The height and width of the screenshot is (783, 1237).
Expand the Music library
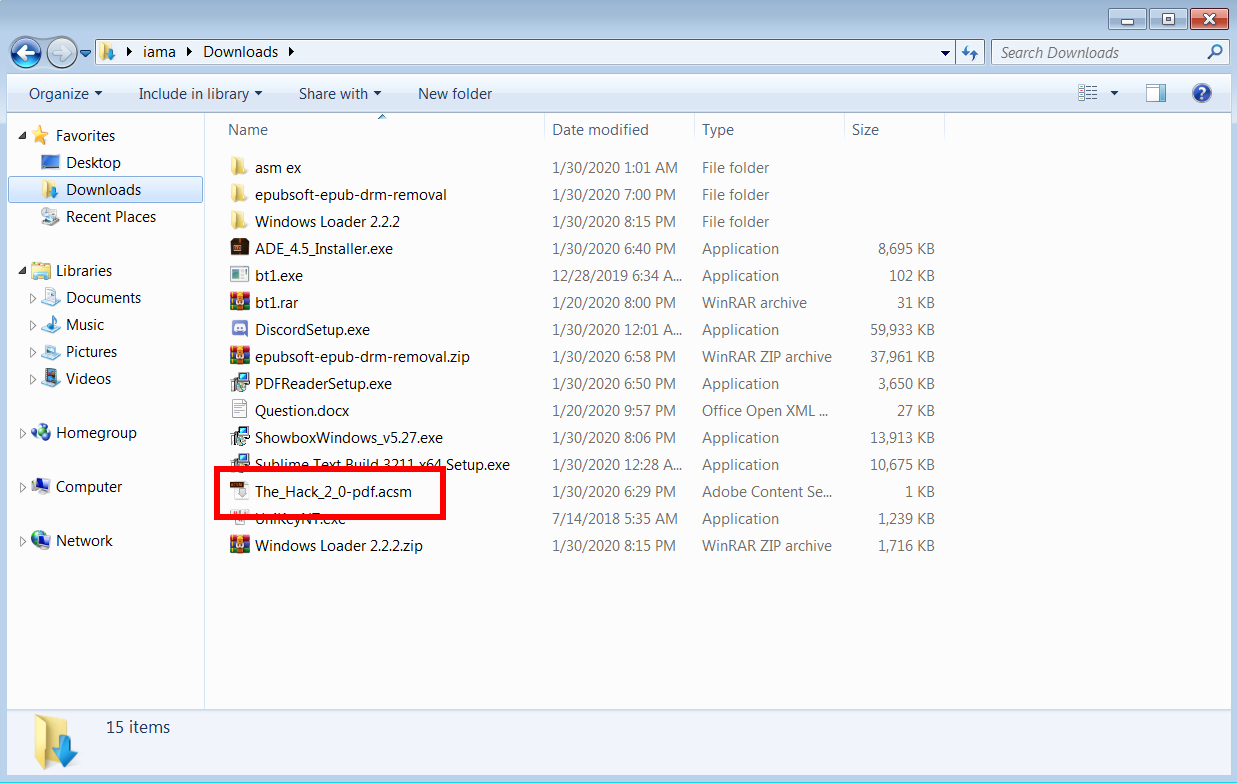[34, 325]
